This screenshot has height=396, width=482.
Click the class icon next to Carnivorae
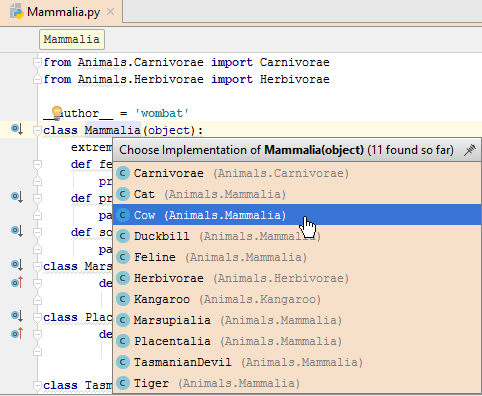[123, 173]
